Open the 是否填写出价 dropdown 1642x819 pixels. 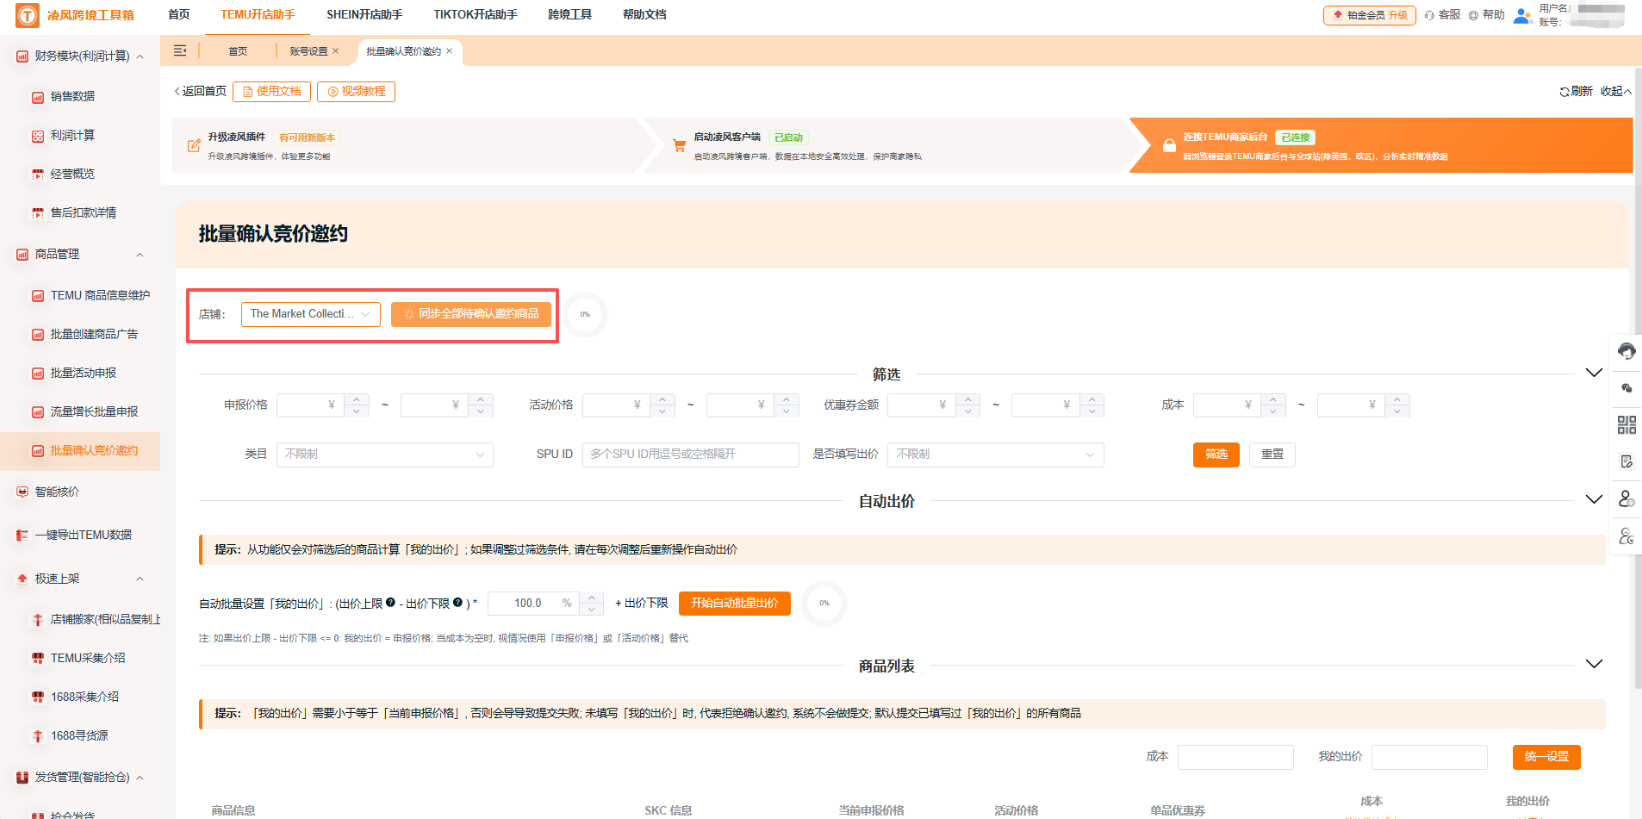(996, 454)
